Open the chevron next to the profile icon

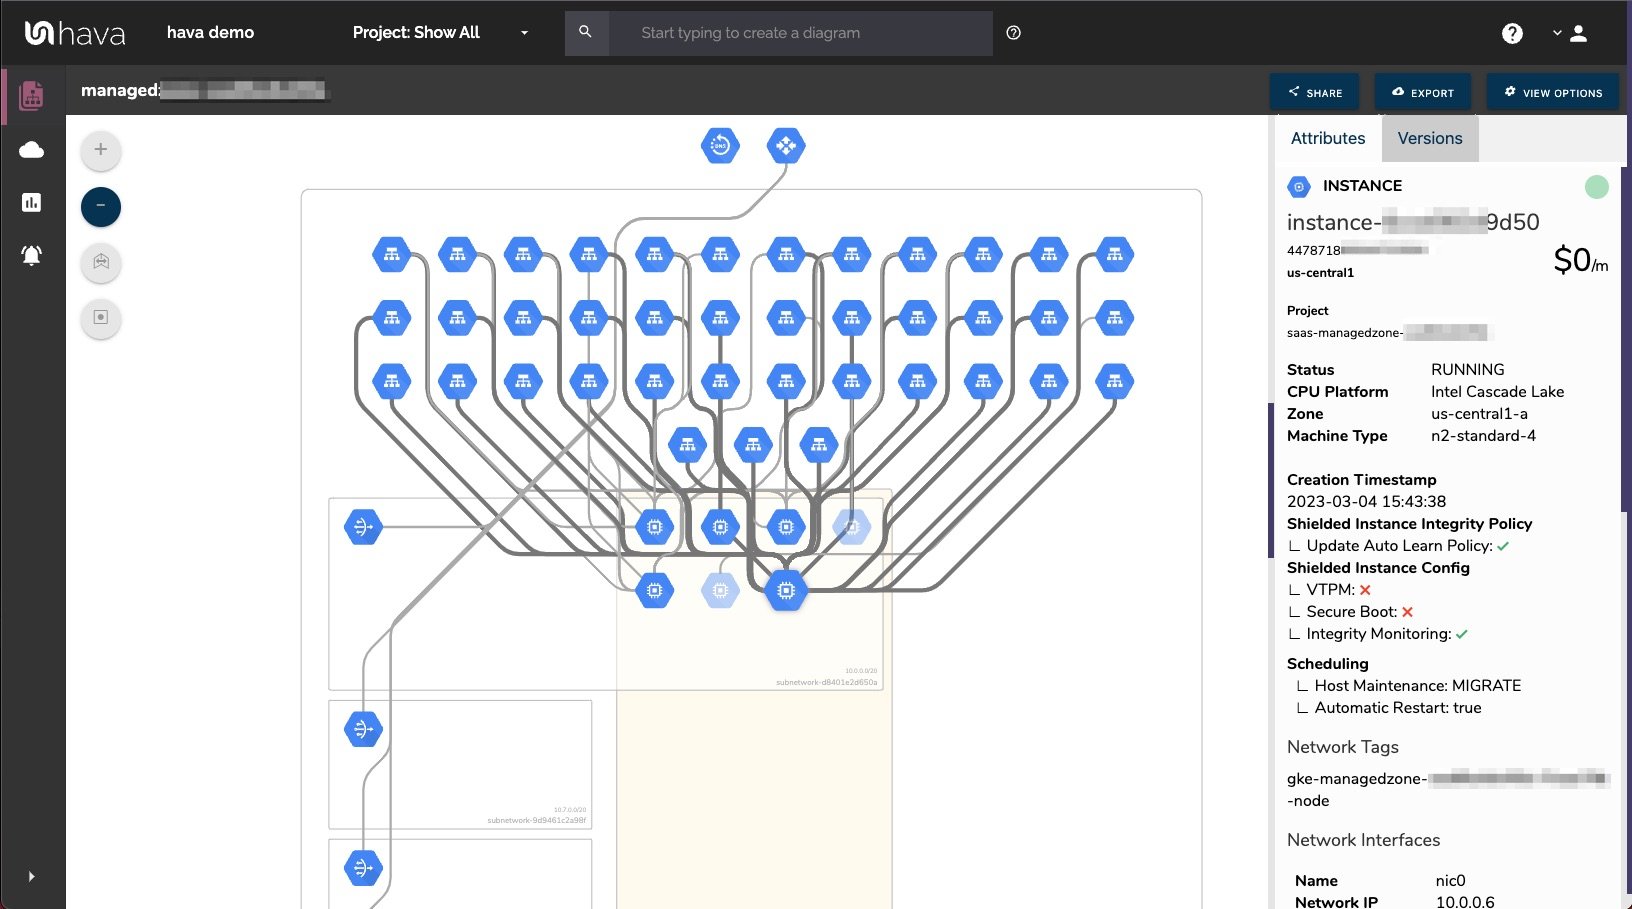pyautogui.click(x=1556, y=33)
